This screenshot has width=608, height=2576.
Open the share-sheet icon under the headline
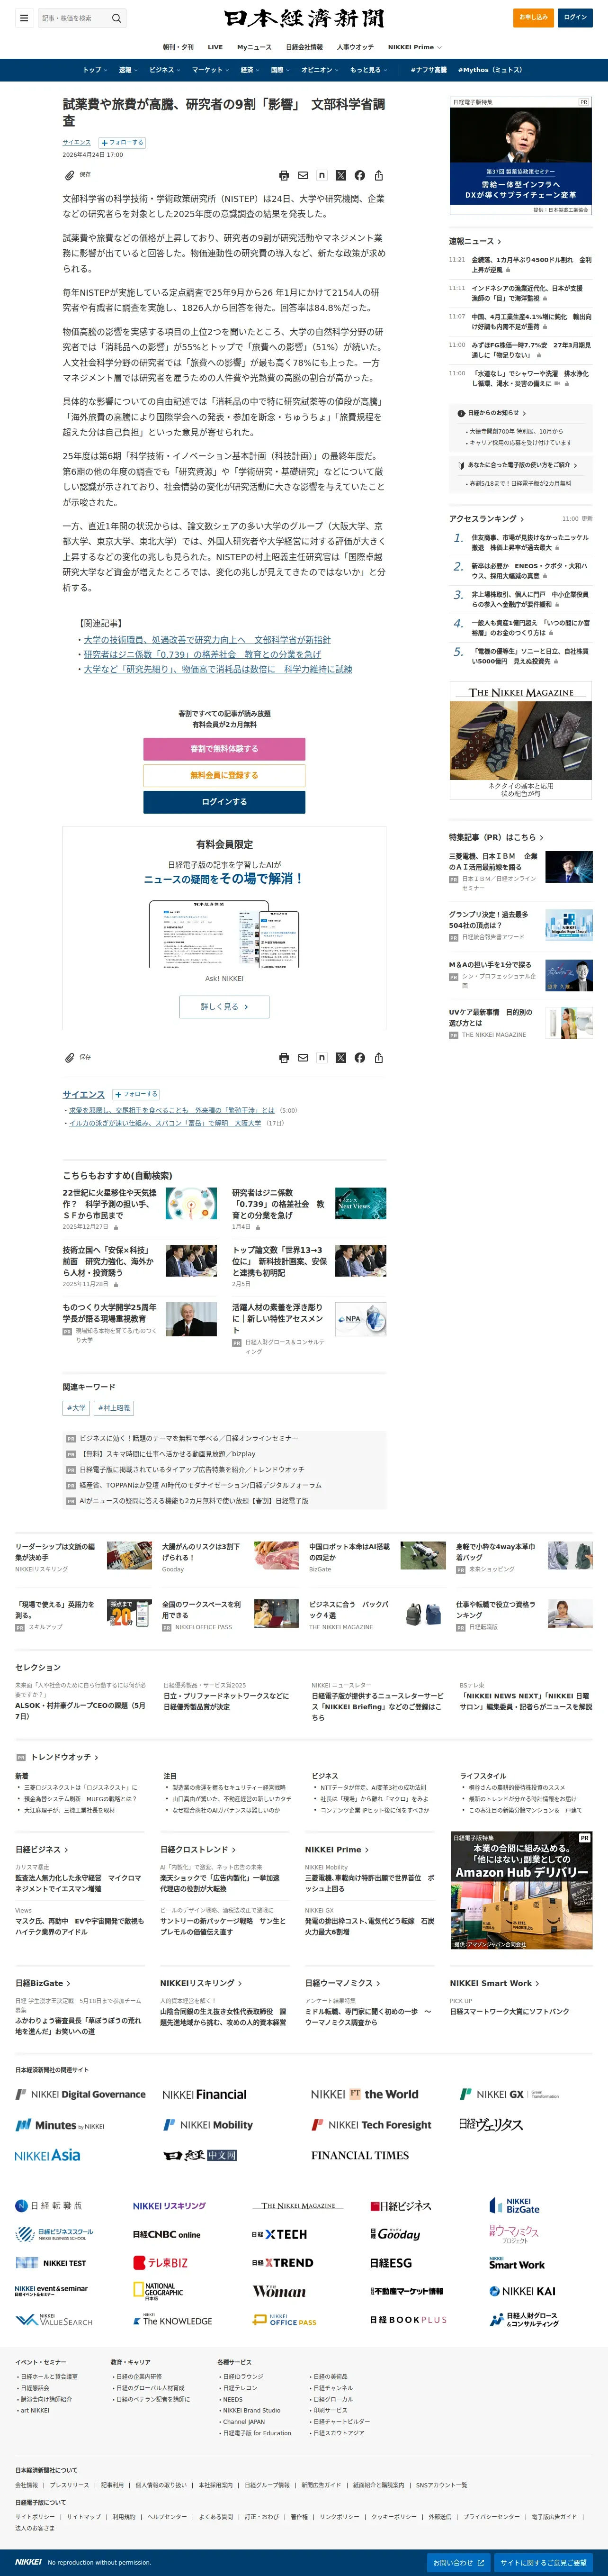[x=379, y=175]
